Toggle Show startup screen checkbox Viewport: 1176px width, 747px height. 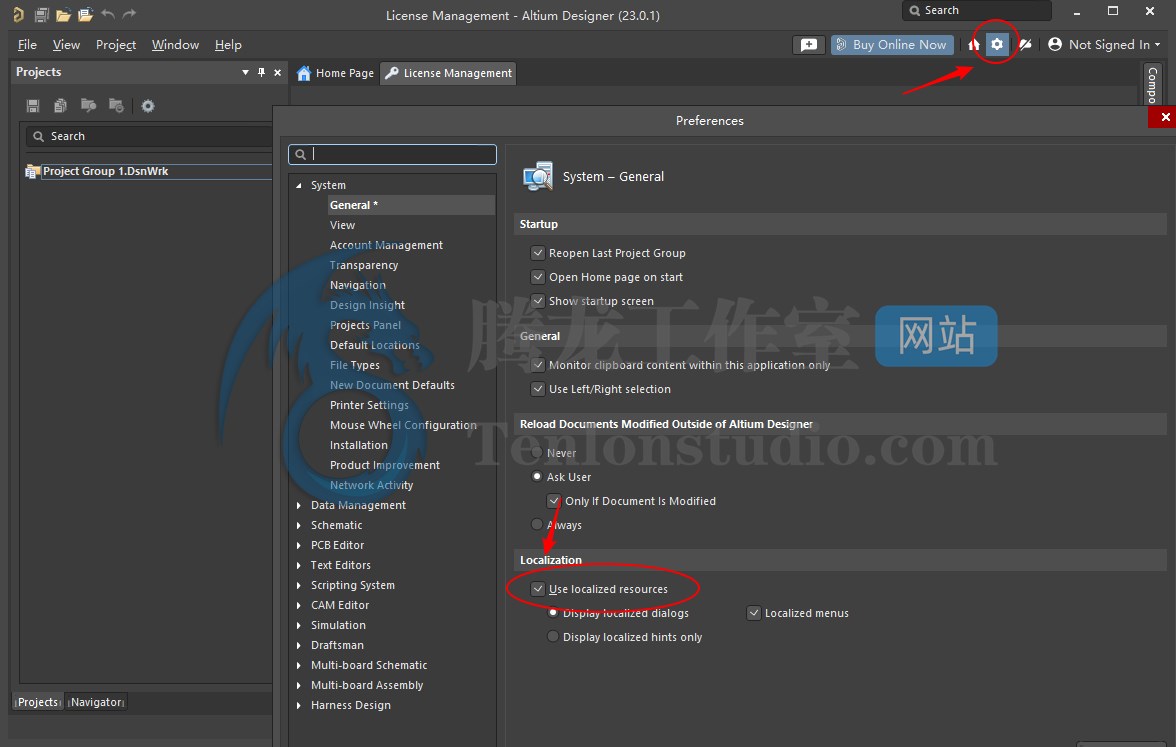point(537,301)
